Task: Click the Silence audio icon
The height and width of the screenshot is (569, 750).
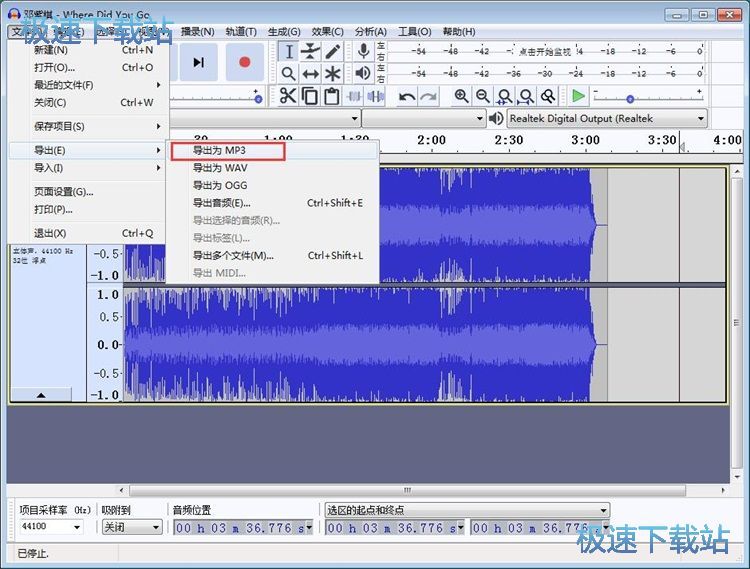Action: (376, 96)
